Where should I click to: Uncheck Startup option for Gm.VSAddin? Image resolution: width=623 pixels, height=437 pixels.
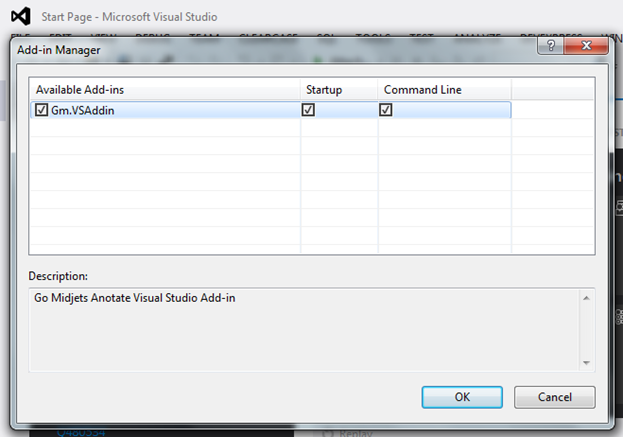pyautogui.click(x=308, y=110)
